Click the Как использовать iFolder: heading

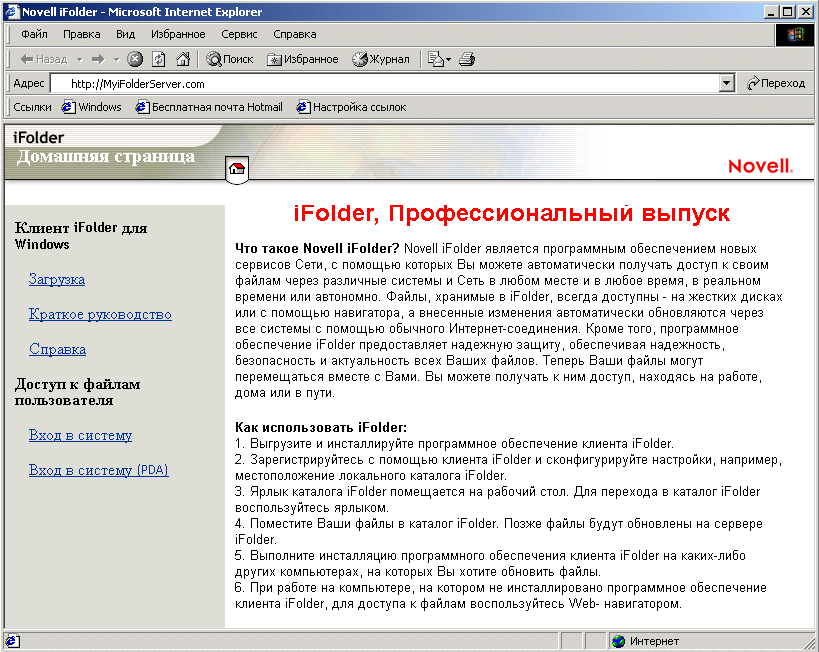click(x=321, y=427)
